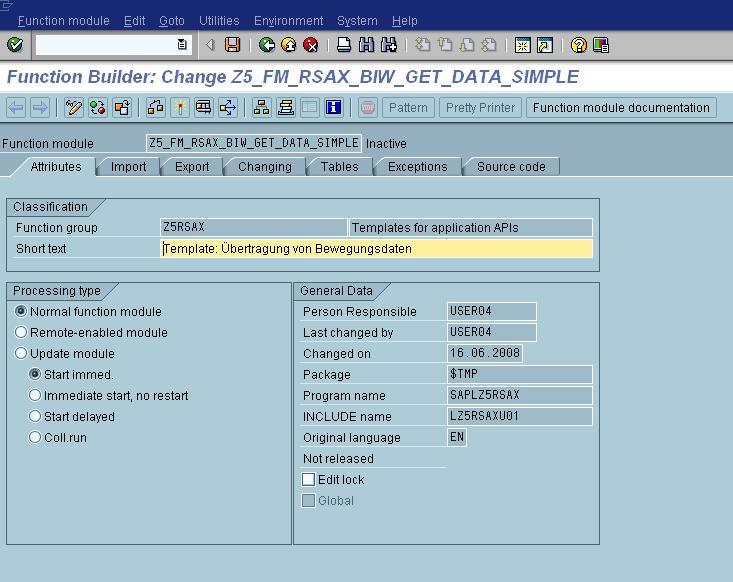Click Function module documentation button
Image resolution: width=733 pixels, height=582 pixels.
click(621, 108)
